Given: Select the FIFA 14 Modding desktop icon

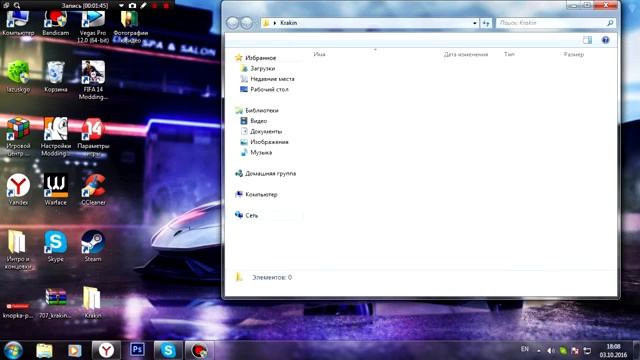Looking at the screenshot, I should click(93, 80).
